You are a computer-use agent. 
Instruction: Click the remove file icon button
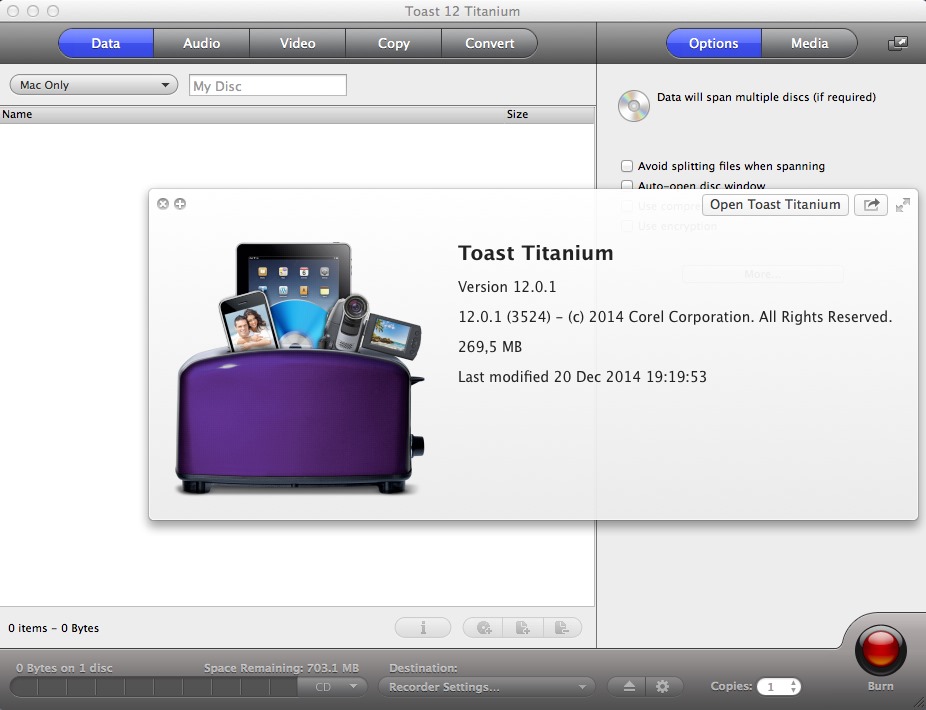click(562, 627)
